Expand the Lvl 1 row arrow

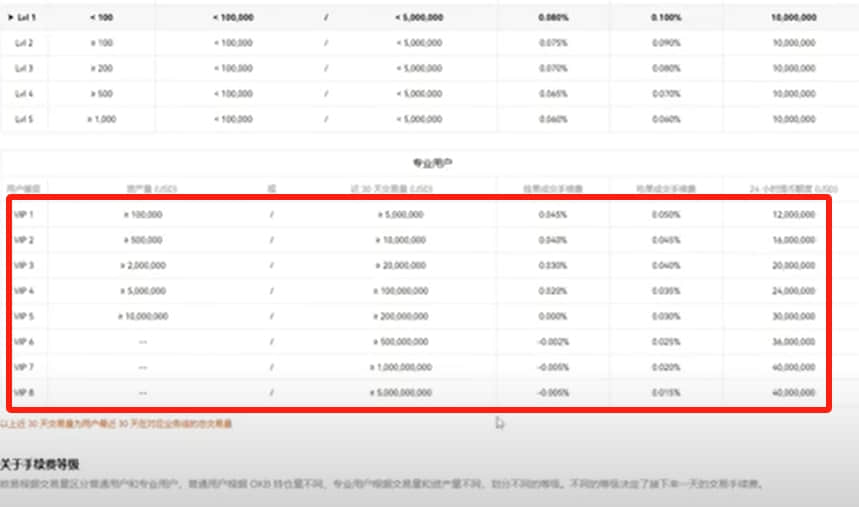(10, 18)
